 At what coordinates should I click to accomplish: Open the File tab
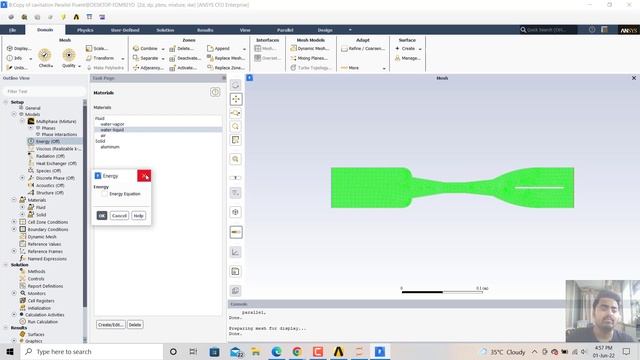13,30
